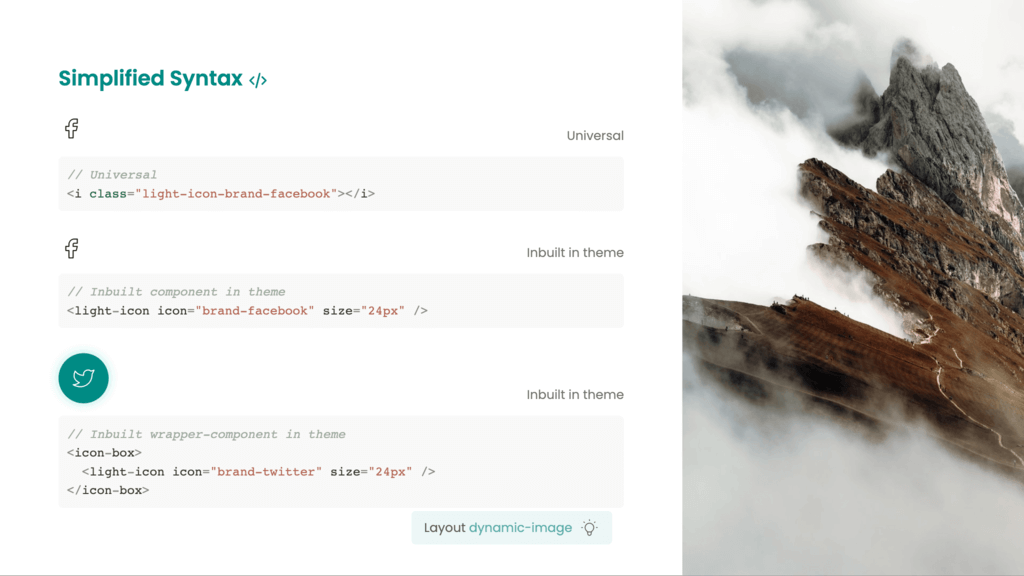Click the closing </icon-box> tag line
Image resolution: width=1024 pixels, height=576 pixels.
(108, 490)
